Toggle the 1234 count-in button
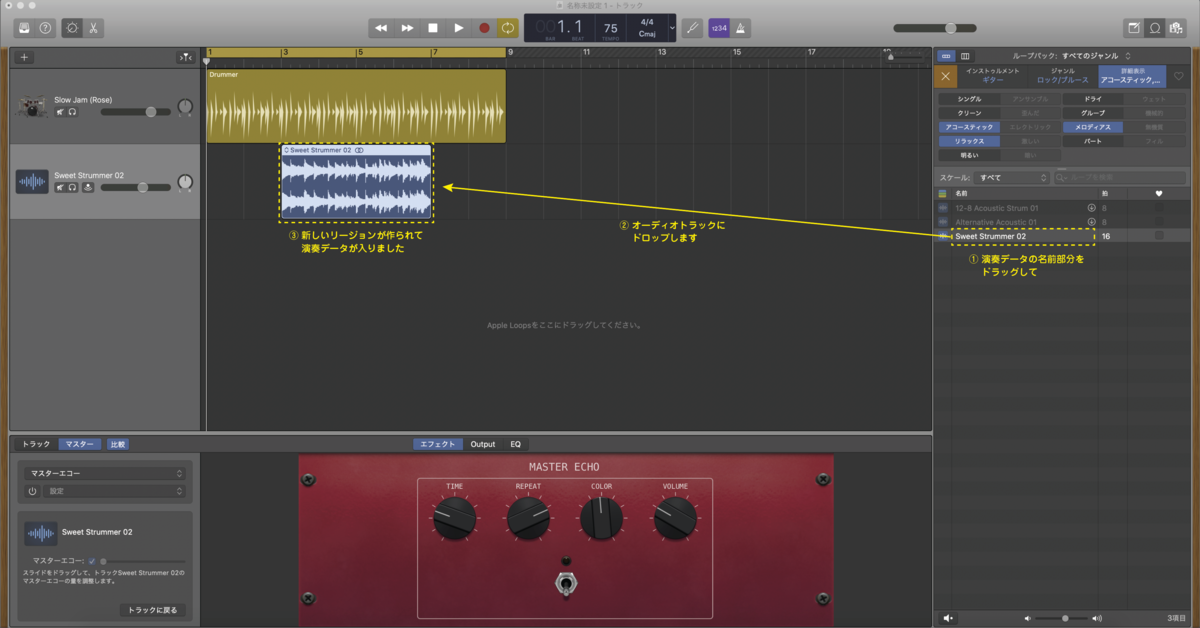The width and height of the screenshot is (1200, 628). (719, 28)
